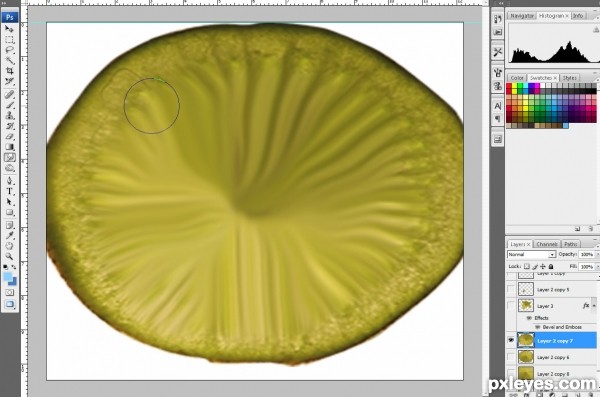Select the Eraser tool
The height and width of the screenshot is (397, 600).
click(10, 136)
